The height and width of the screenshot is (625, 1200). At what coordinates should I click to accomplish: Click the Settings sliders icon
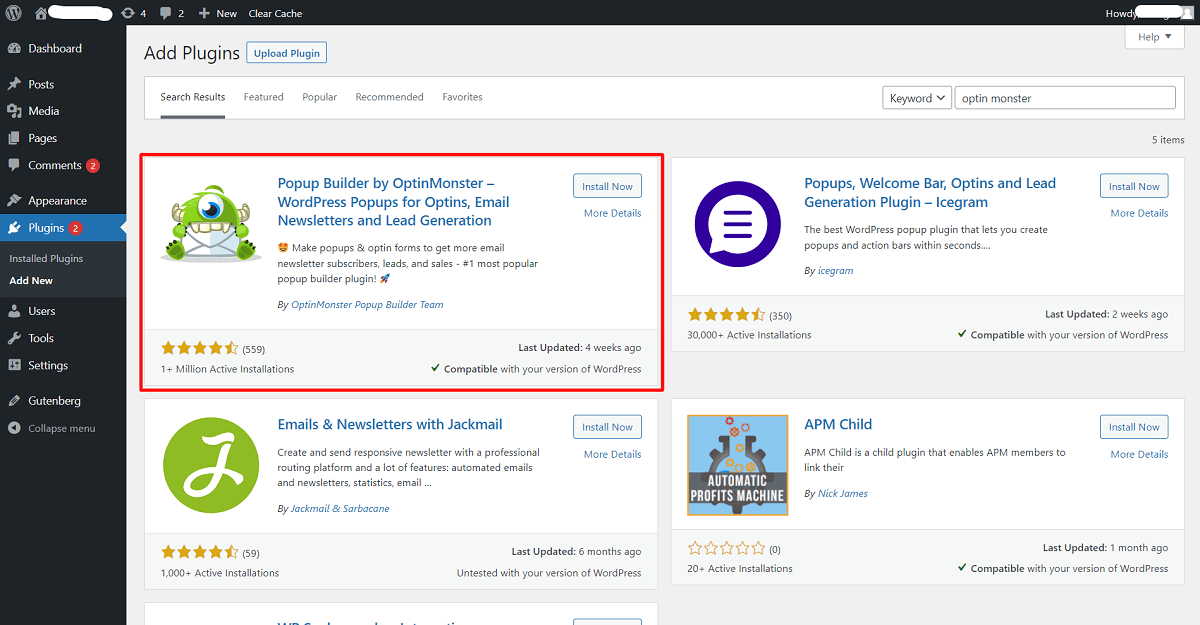click(x=14, y=365)
